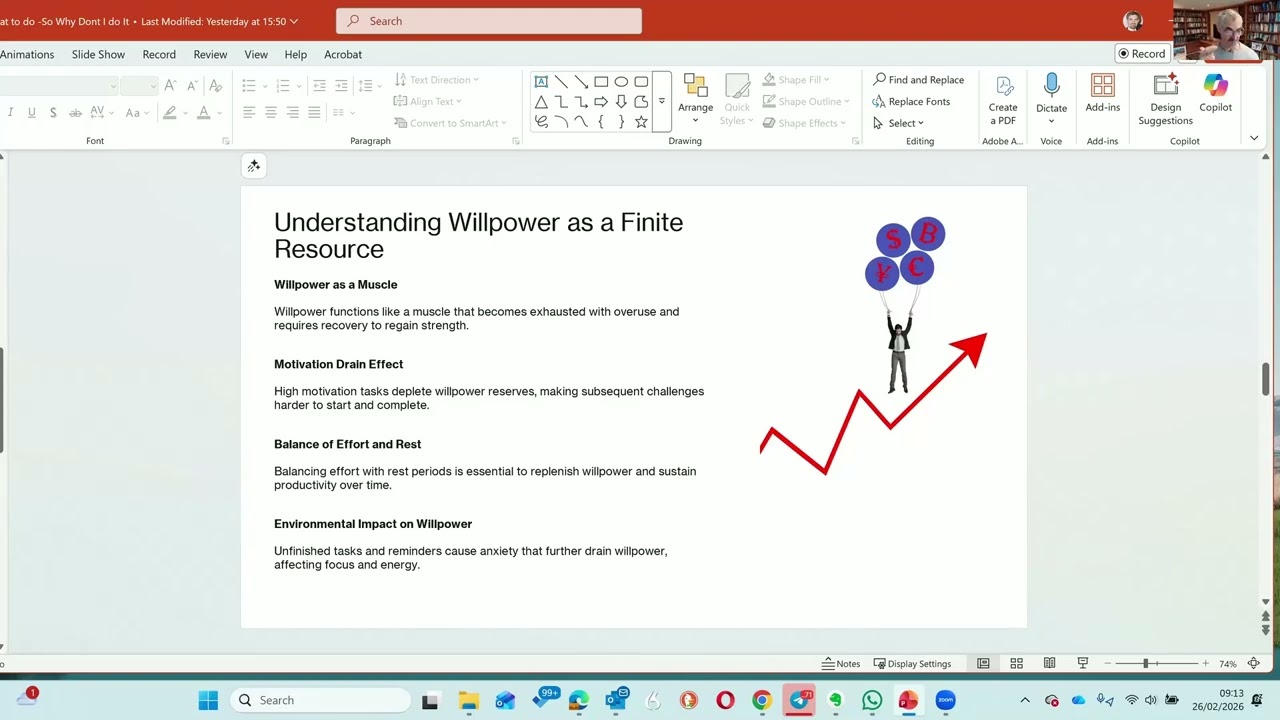
Task: Align text left
Action: (249, 113)
